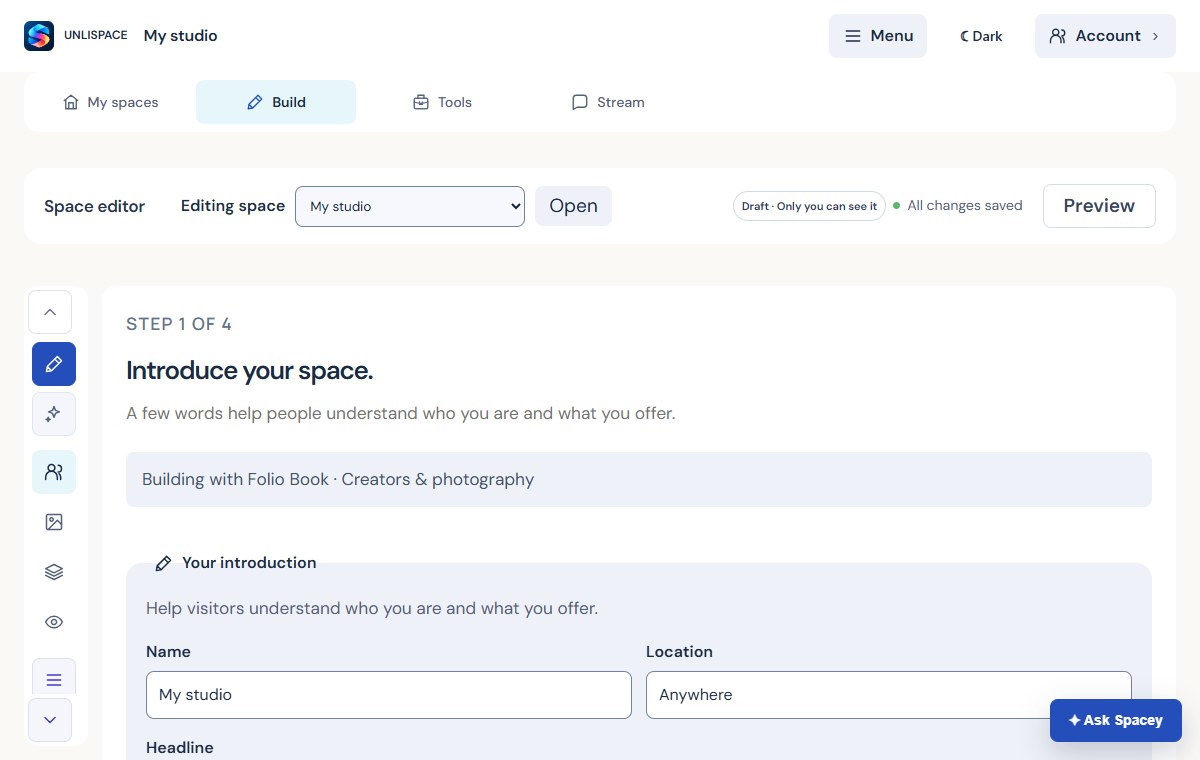1200x760 pixels.
Task: Click the Draft visibility badge
Action: coord(809,206)
